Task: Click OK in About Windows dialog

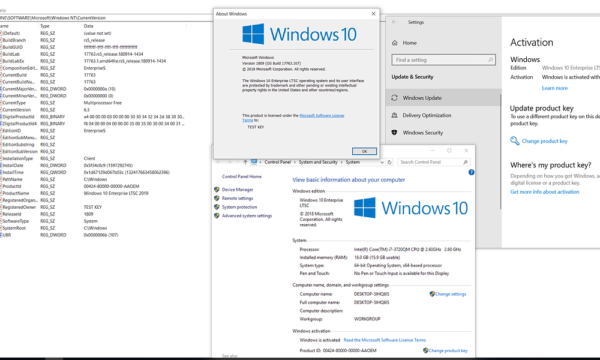Action: (364, 151)
